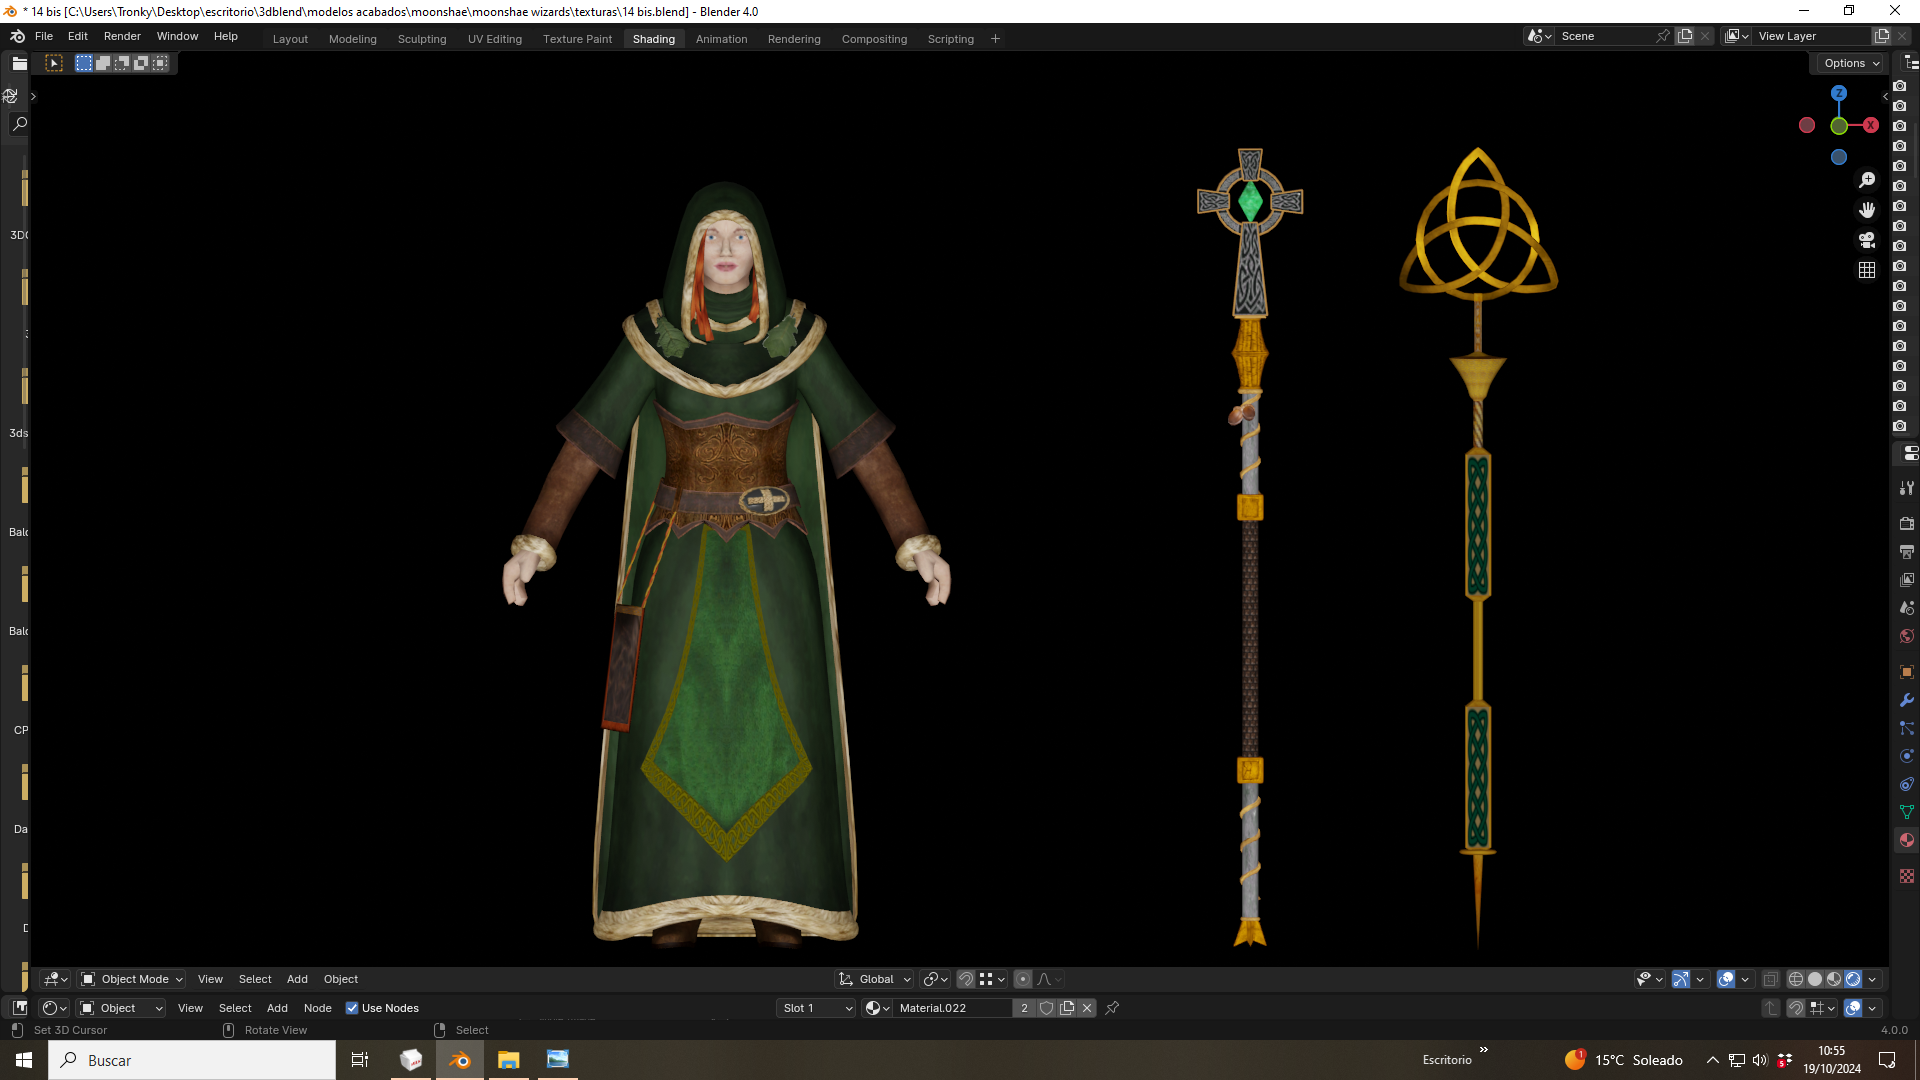Open the Render menu

(x=122, y=36)
